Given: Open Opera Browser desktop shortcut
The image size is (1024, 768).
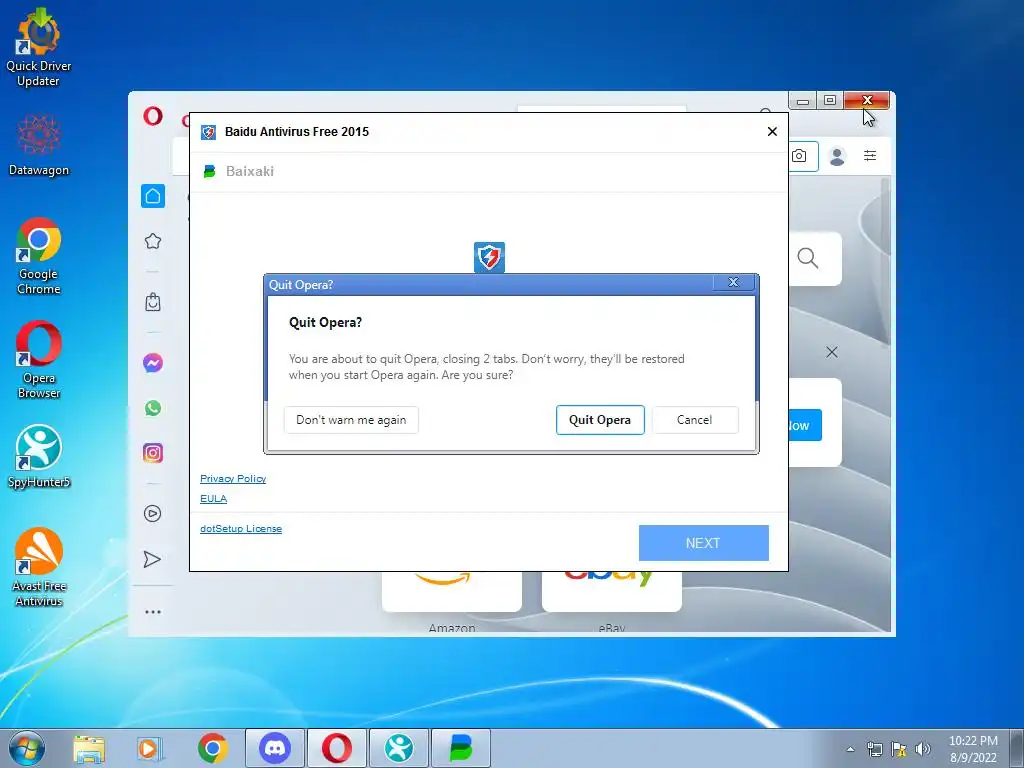Looking at the screenshot, I should [39, 360].
